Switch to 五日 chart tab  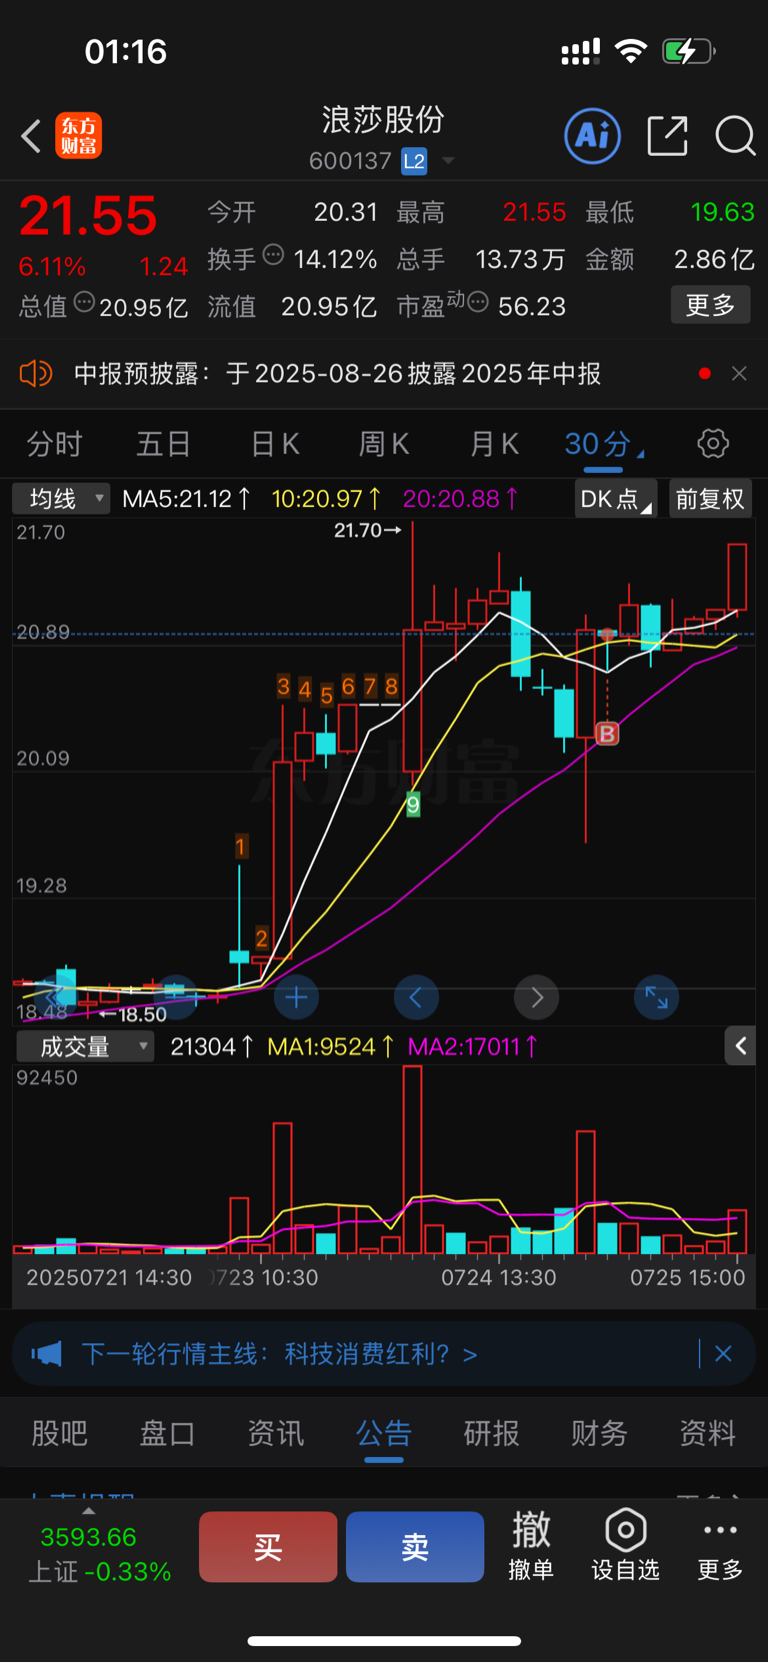point(163,444)
